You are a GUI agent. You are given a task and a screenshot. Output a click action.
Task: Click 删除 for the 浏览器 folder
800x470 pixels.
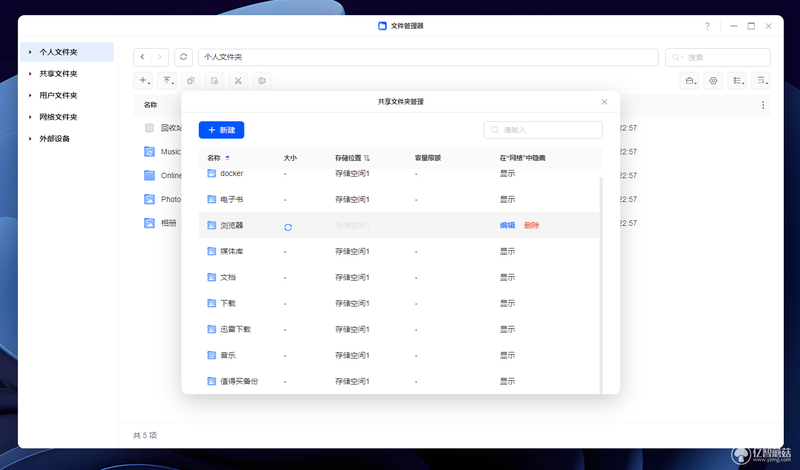pyautogui.click(x=532, y=226)
